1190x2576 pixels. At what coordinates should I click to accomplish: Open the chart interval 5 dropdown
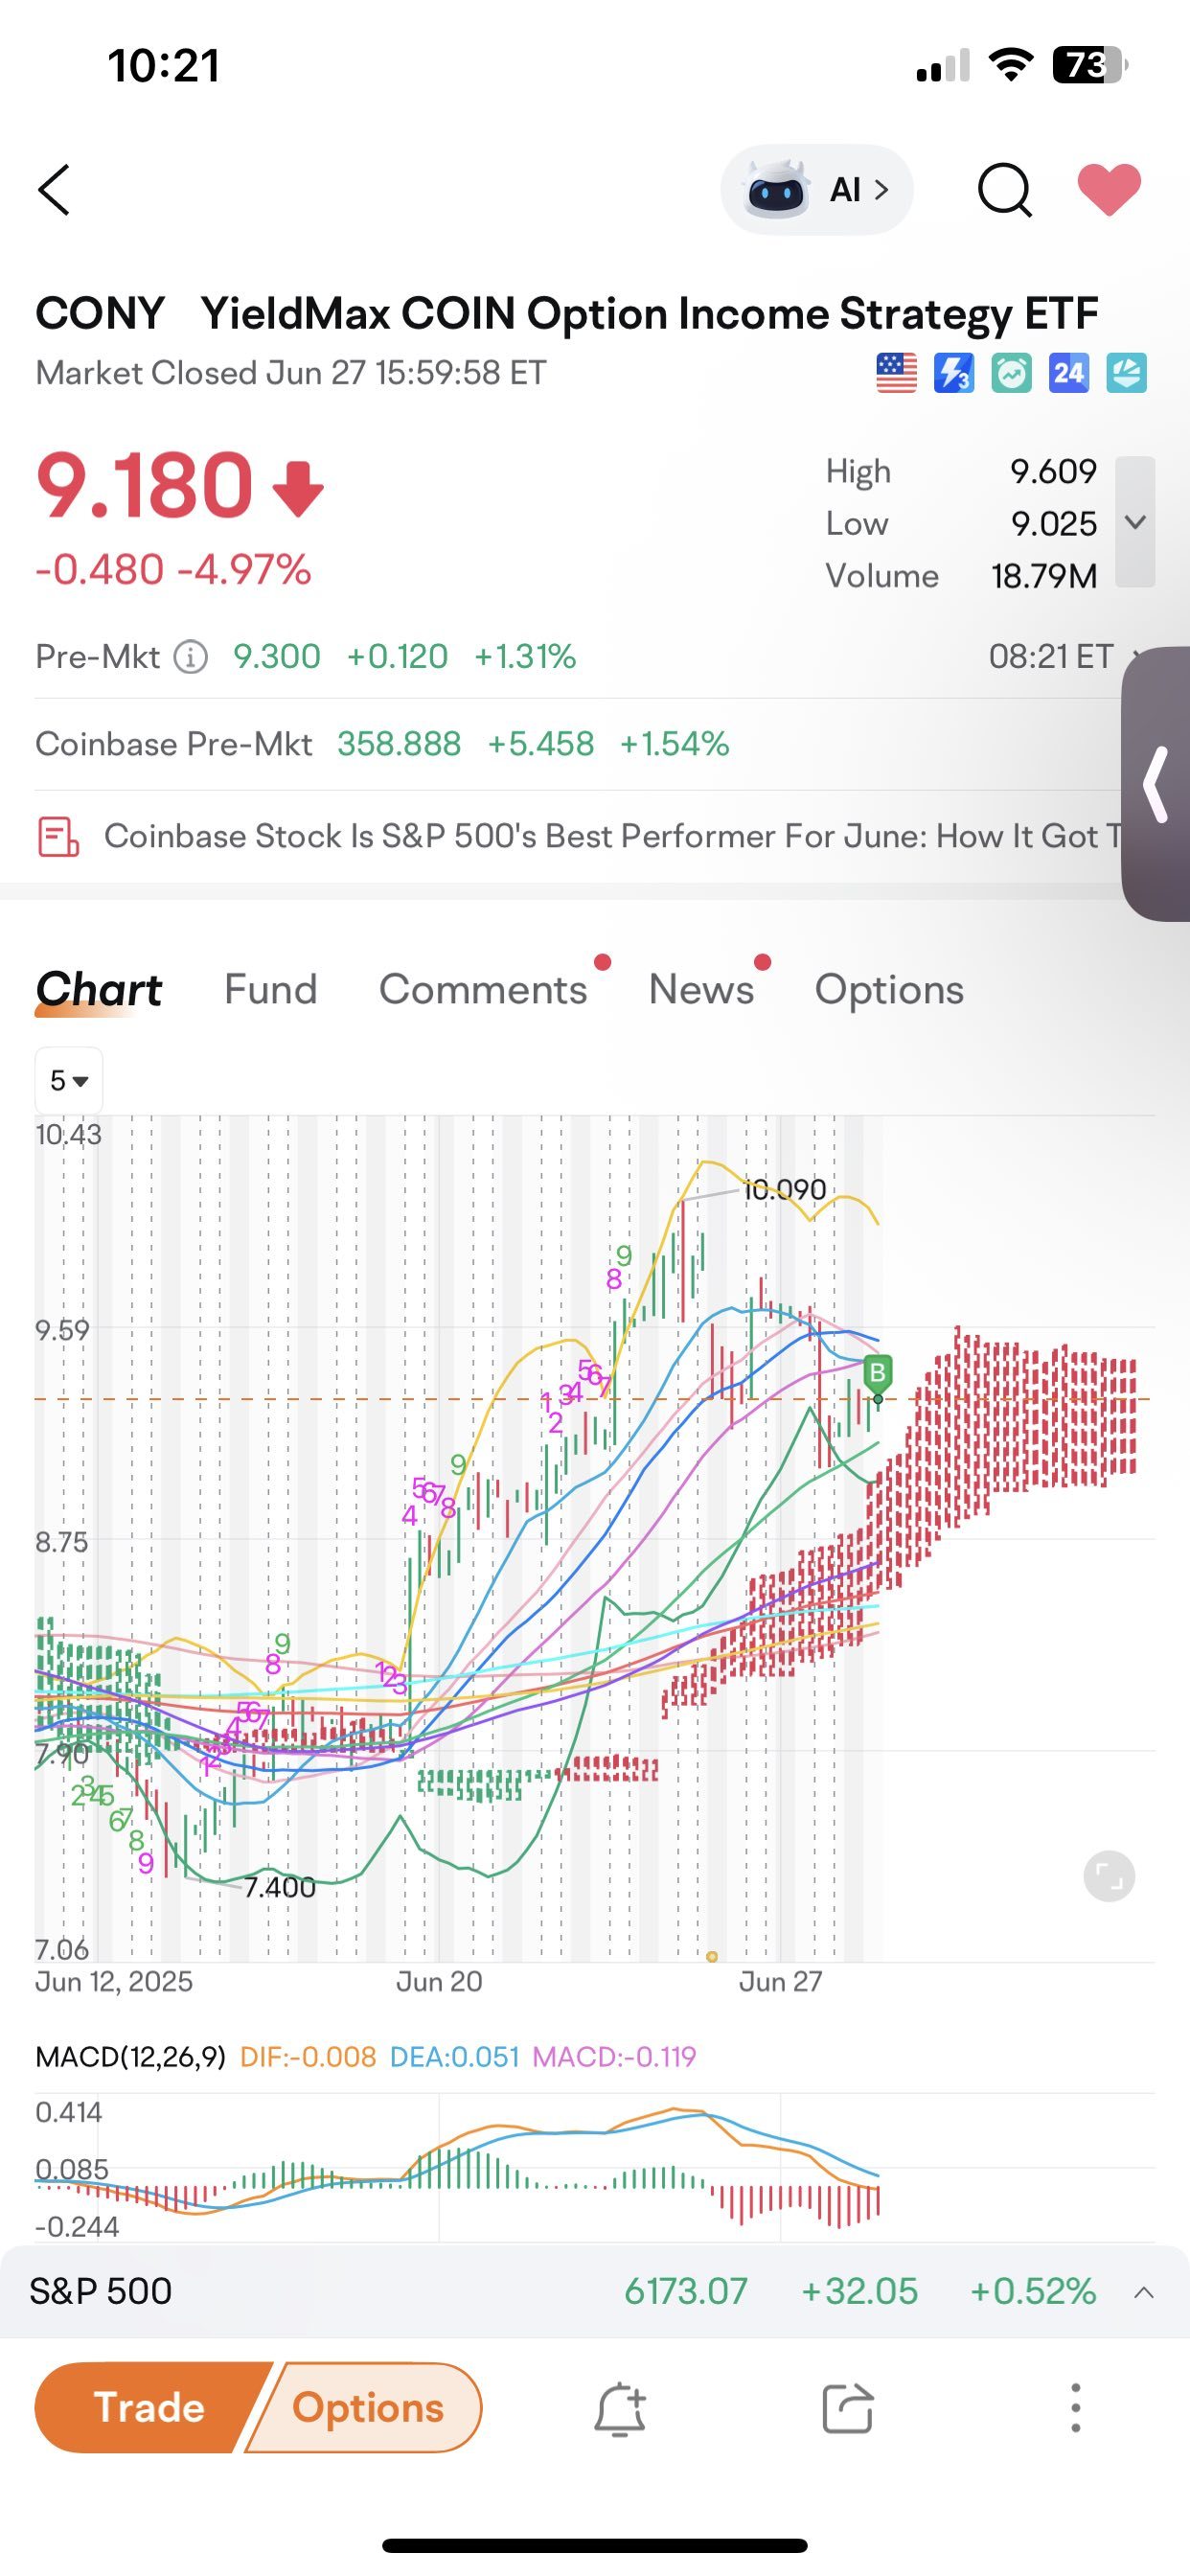69,1080
